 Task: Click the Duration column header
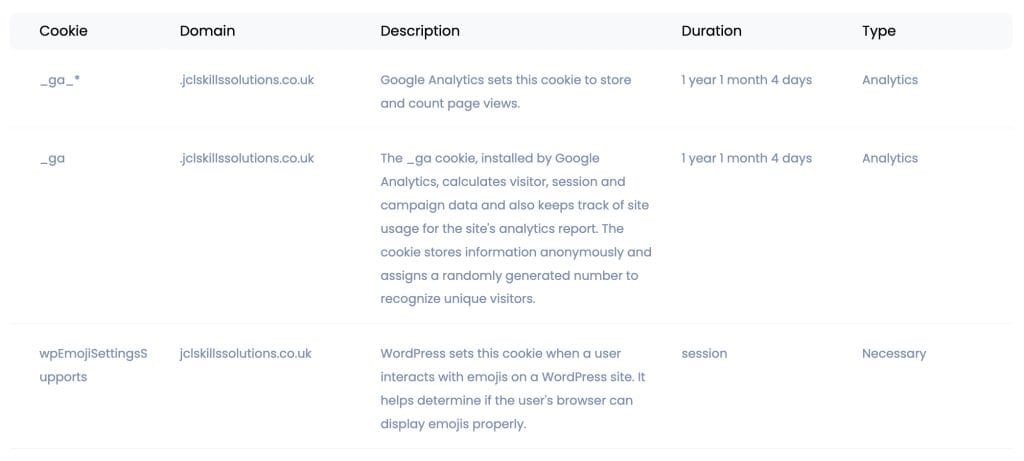[x=711, y=31]
